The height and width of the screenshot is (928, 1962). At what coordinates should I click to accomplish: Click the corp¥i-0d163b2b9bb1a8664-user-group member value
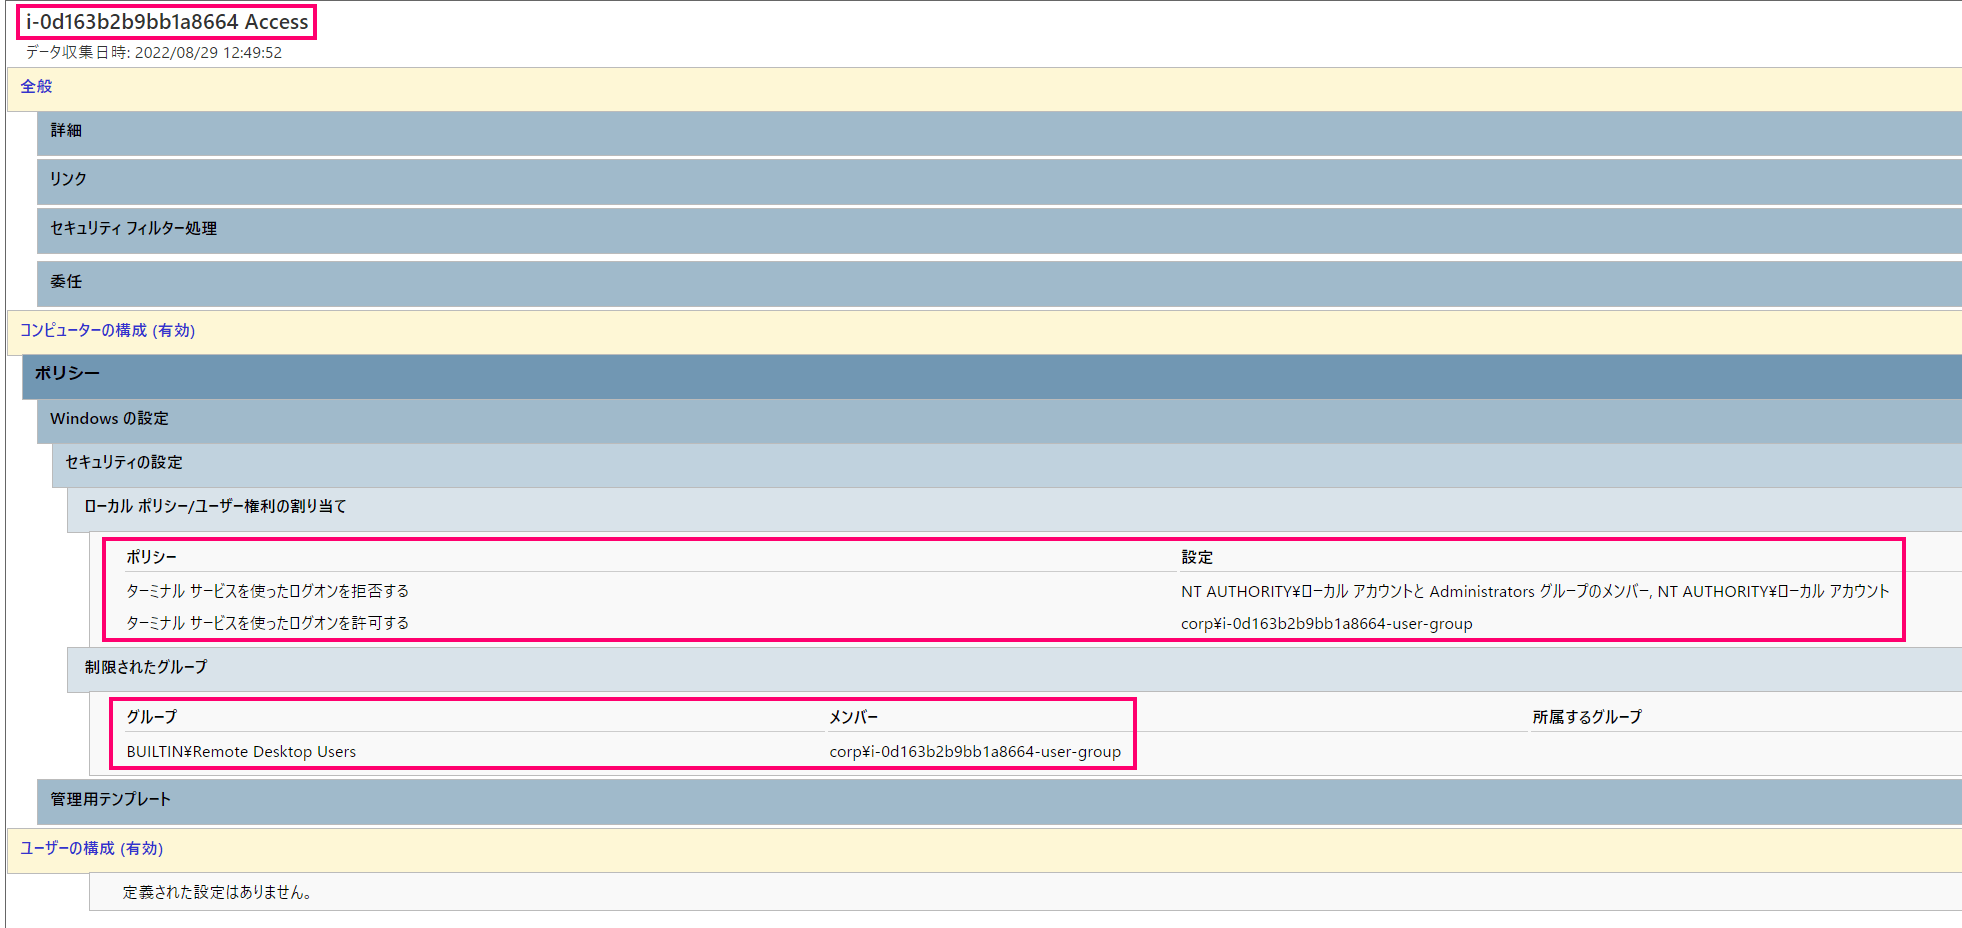973,751
